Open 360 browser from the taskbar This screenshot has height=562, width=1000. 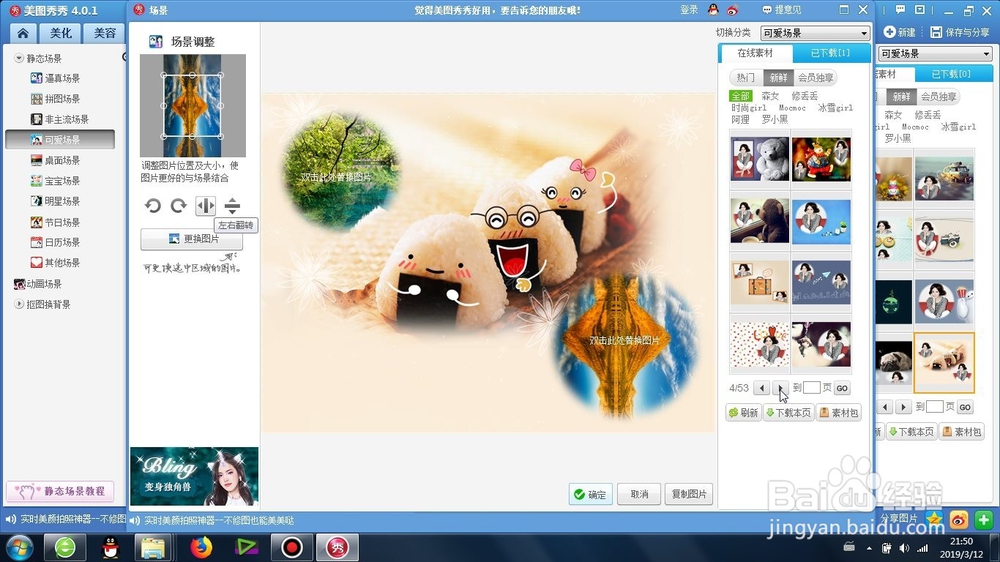click(64, 547)
